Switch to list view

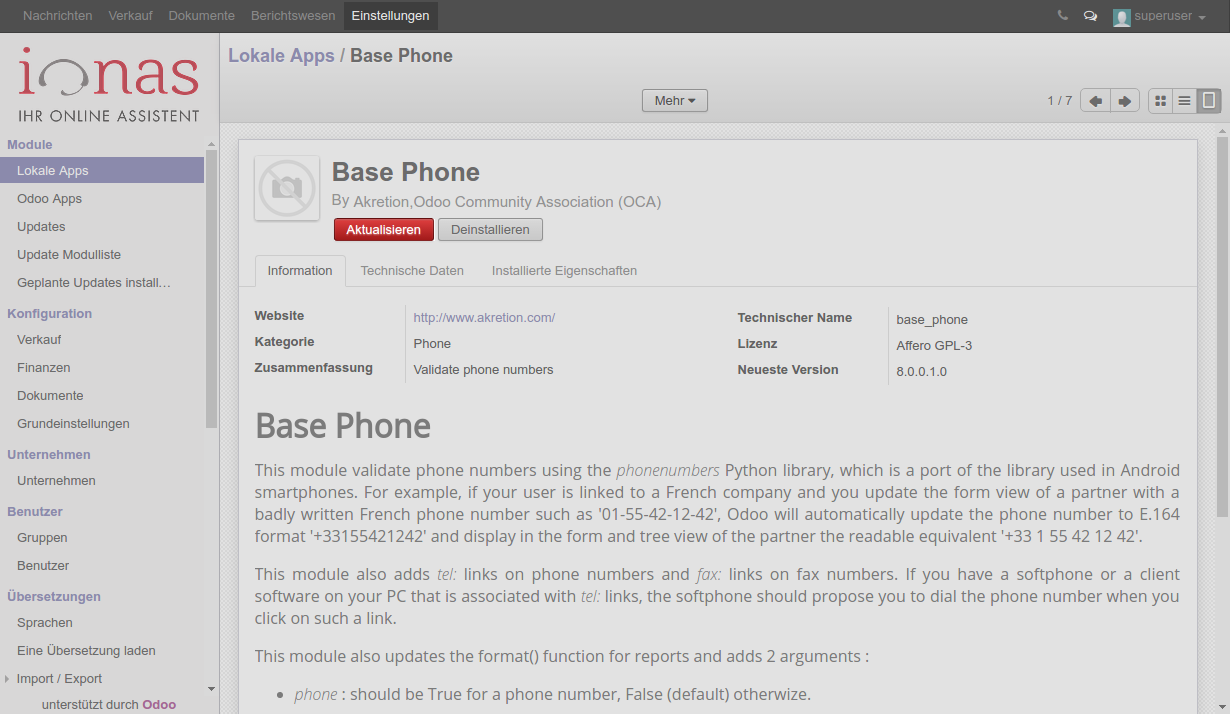click(x=1184, y=101)
